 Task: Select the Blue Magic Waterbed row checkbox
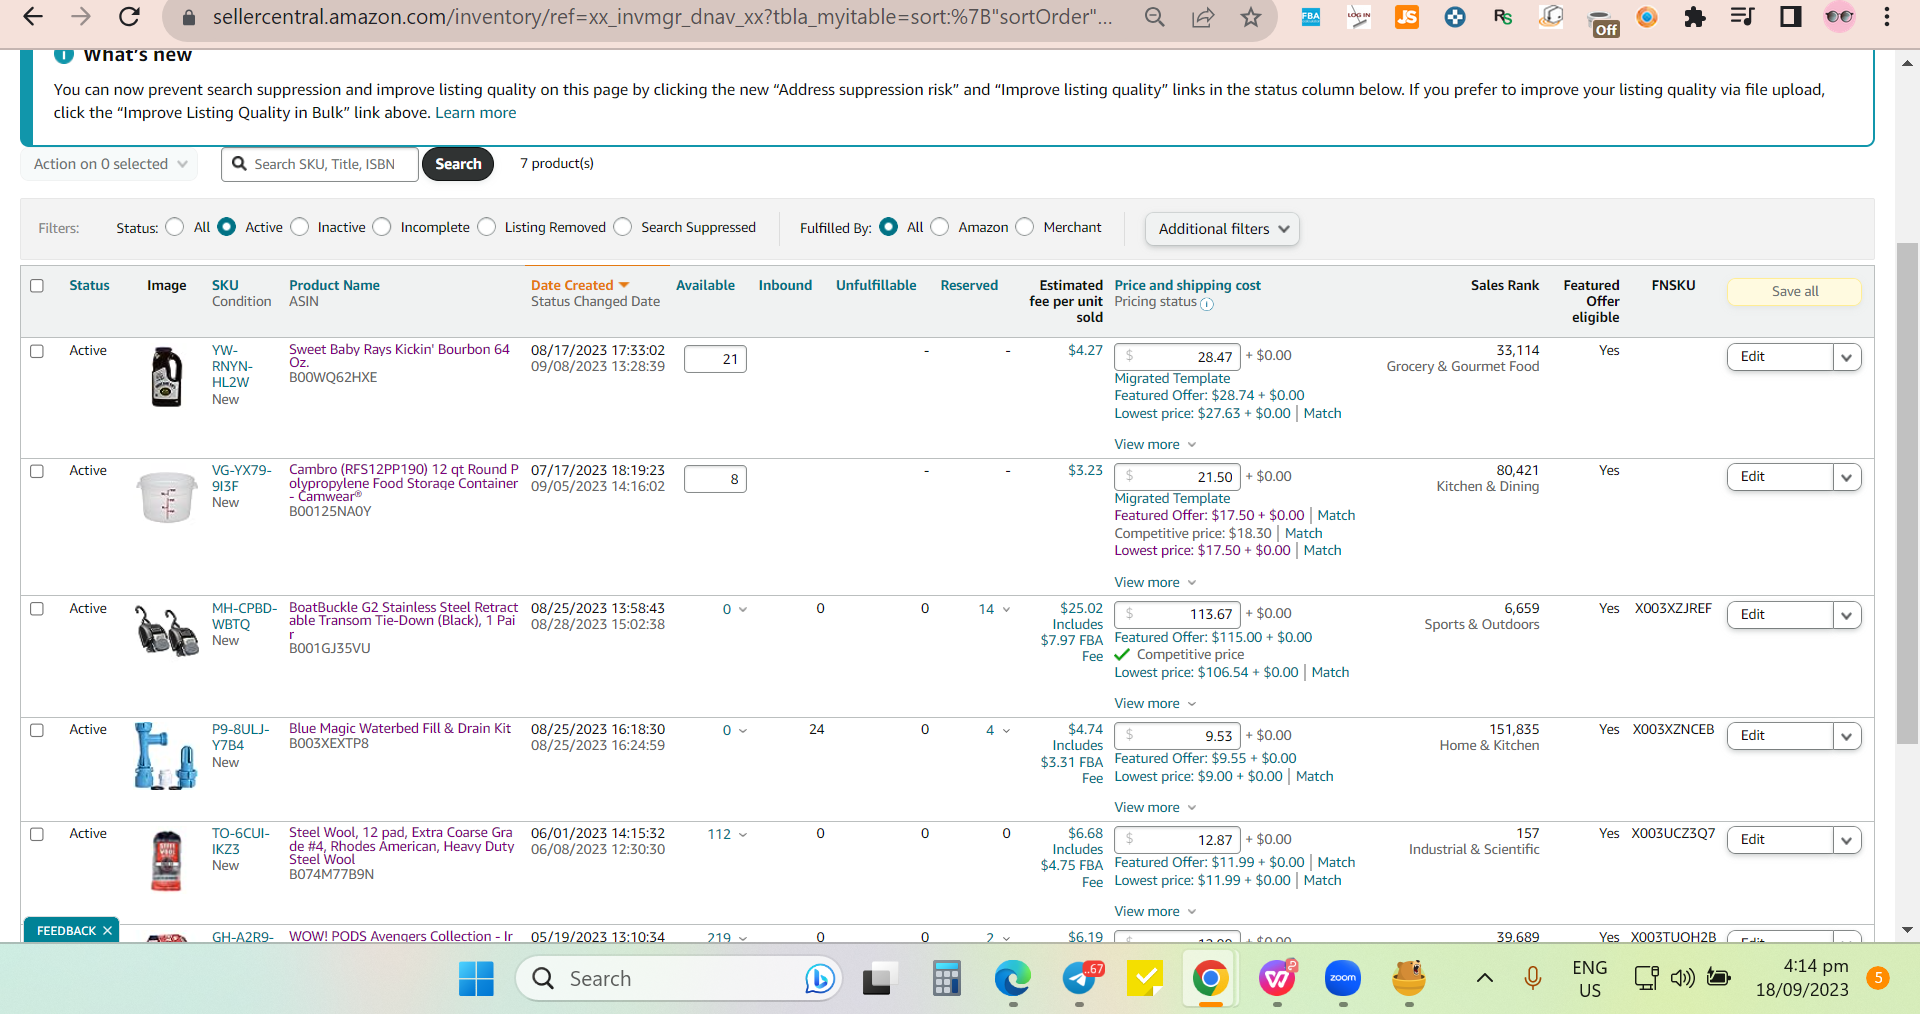(x=37, y=730)
